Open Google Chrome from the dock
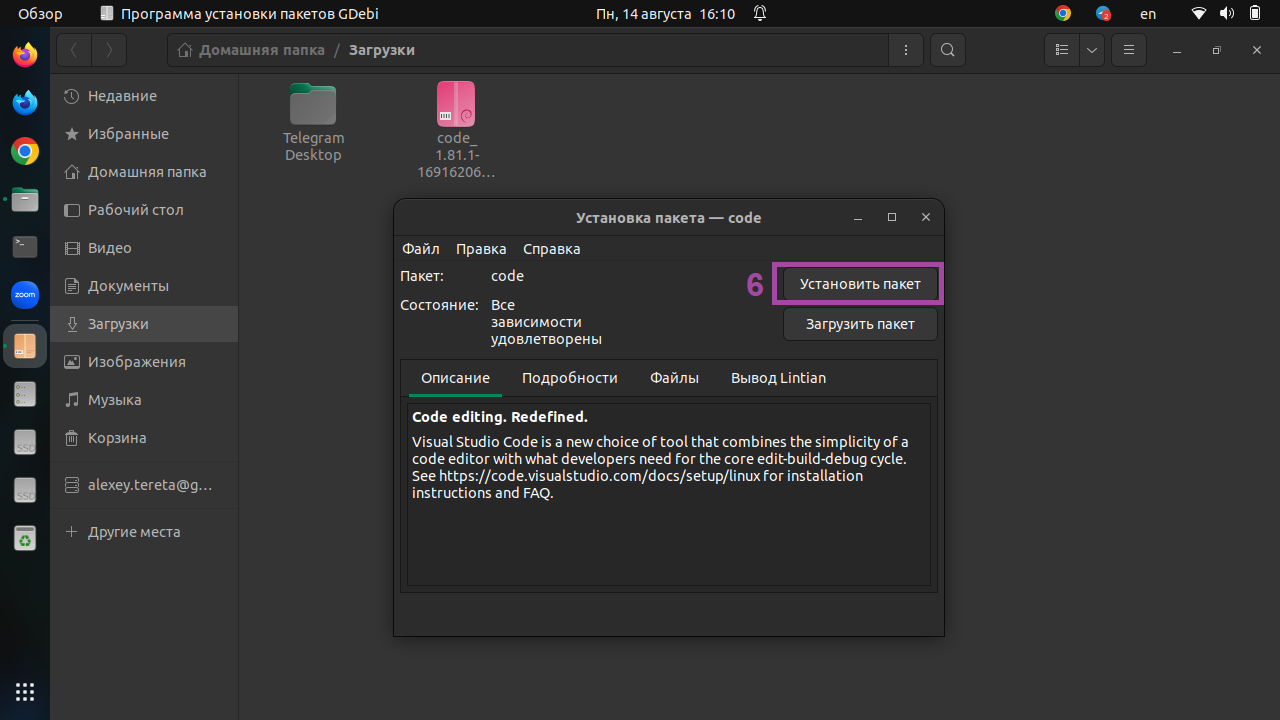Viewport: 1280px width, 720px height. pos(25,151)
